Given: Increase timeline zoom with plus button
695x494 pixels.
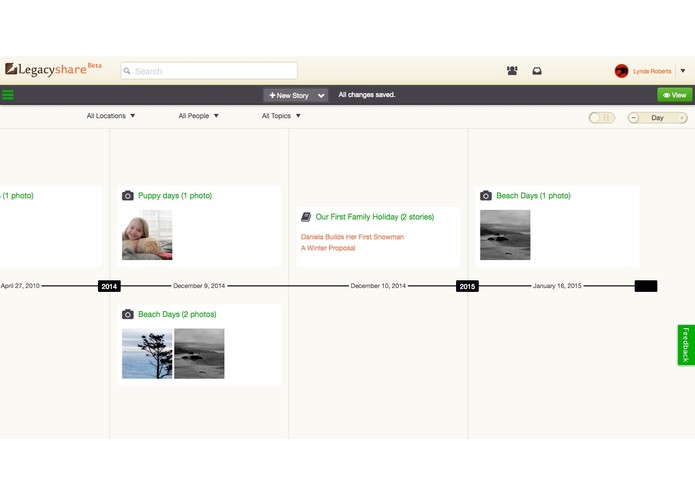Looking at the screenshot, I should [682, 117].
